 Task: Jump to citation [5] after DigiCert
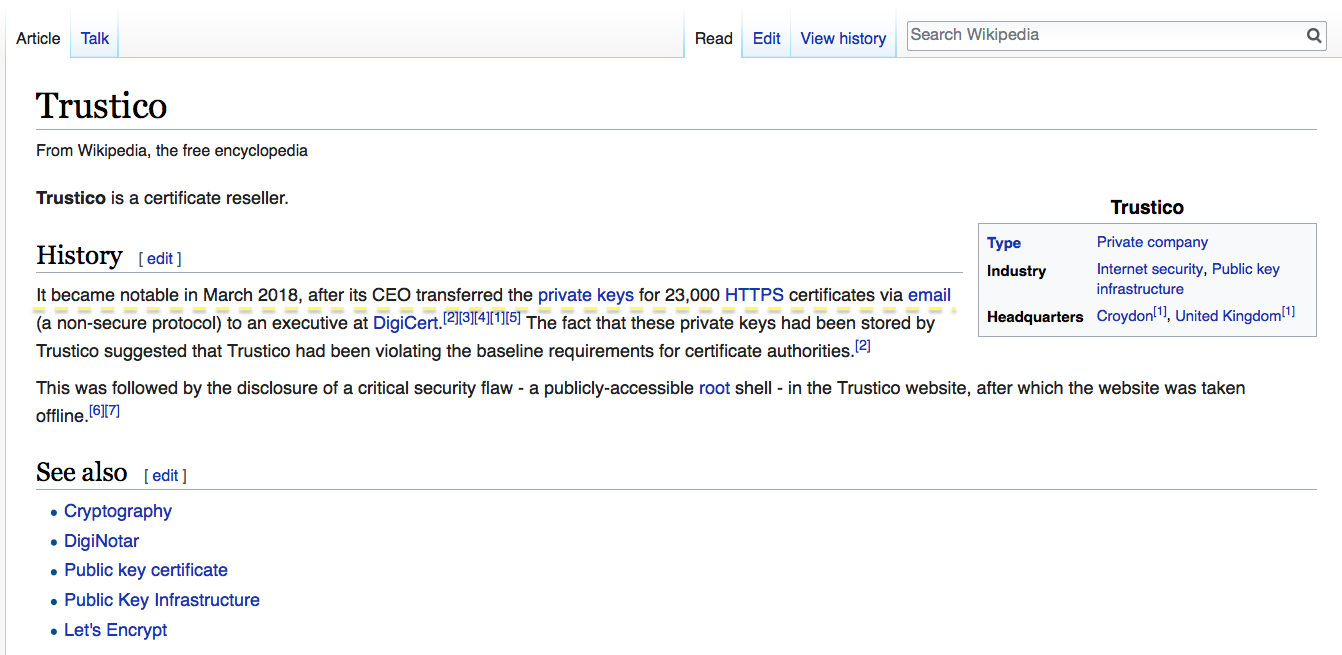[514, 318]
